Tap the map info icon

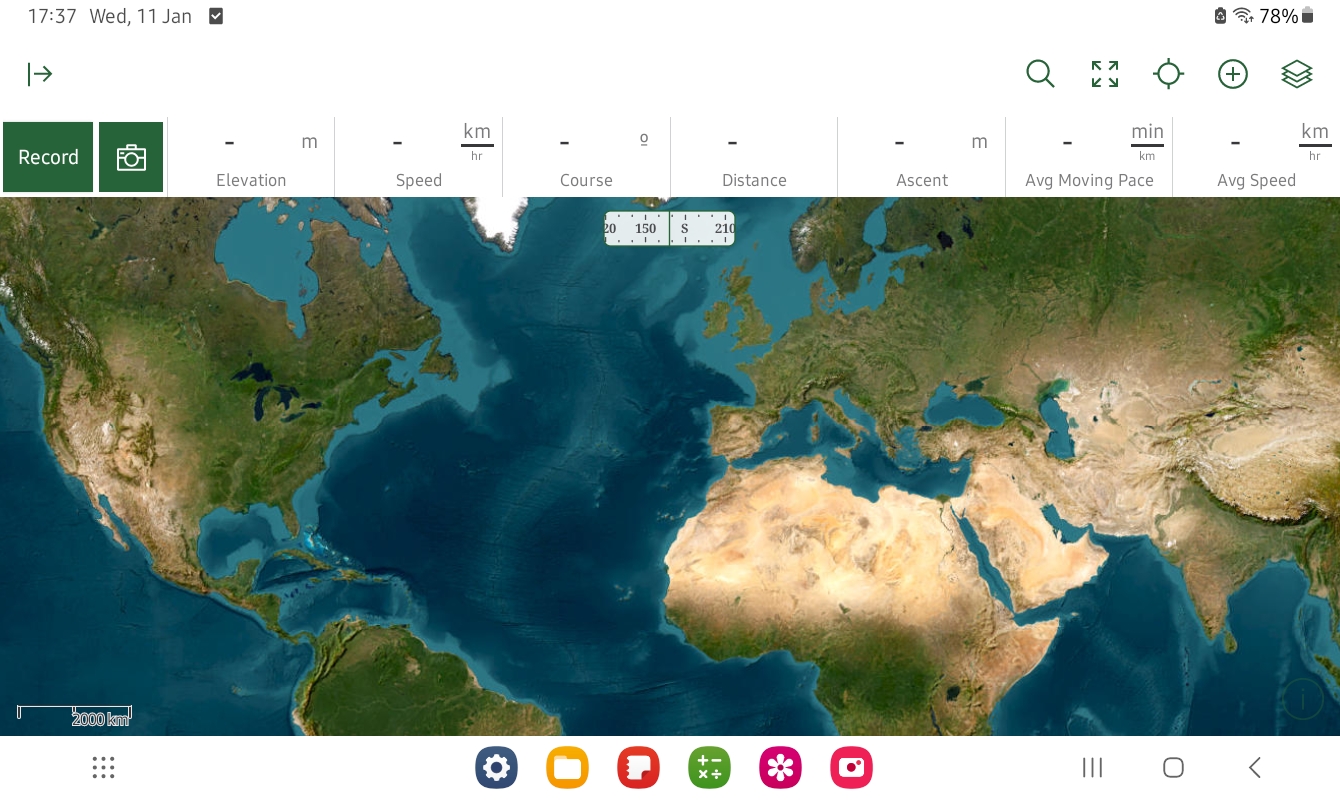[x=1303, y=699]
